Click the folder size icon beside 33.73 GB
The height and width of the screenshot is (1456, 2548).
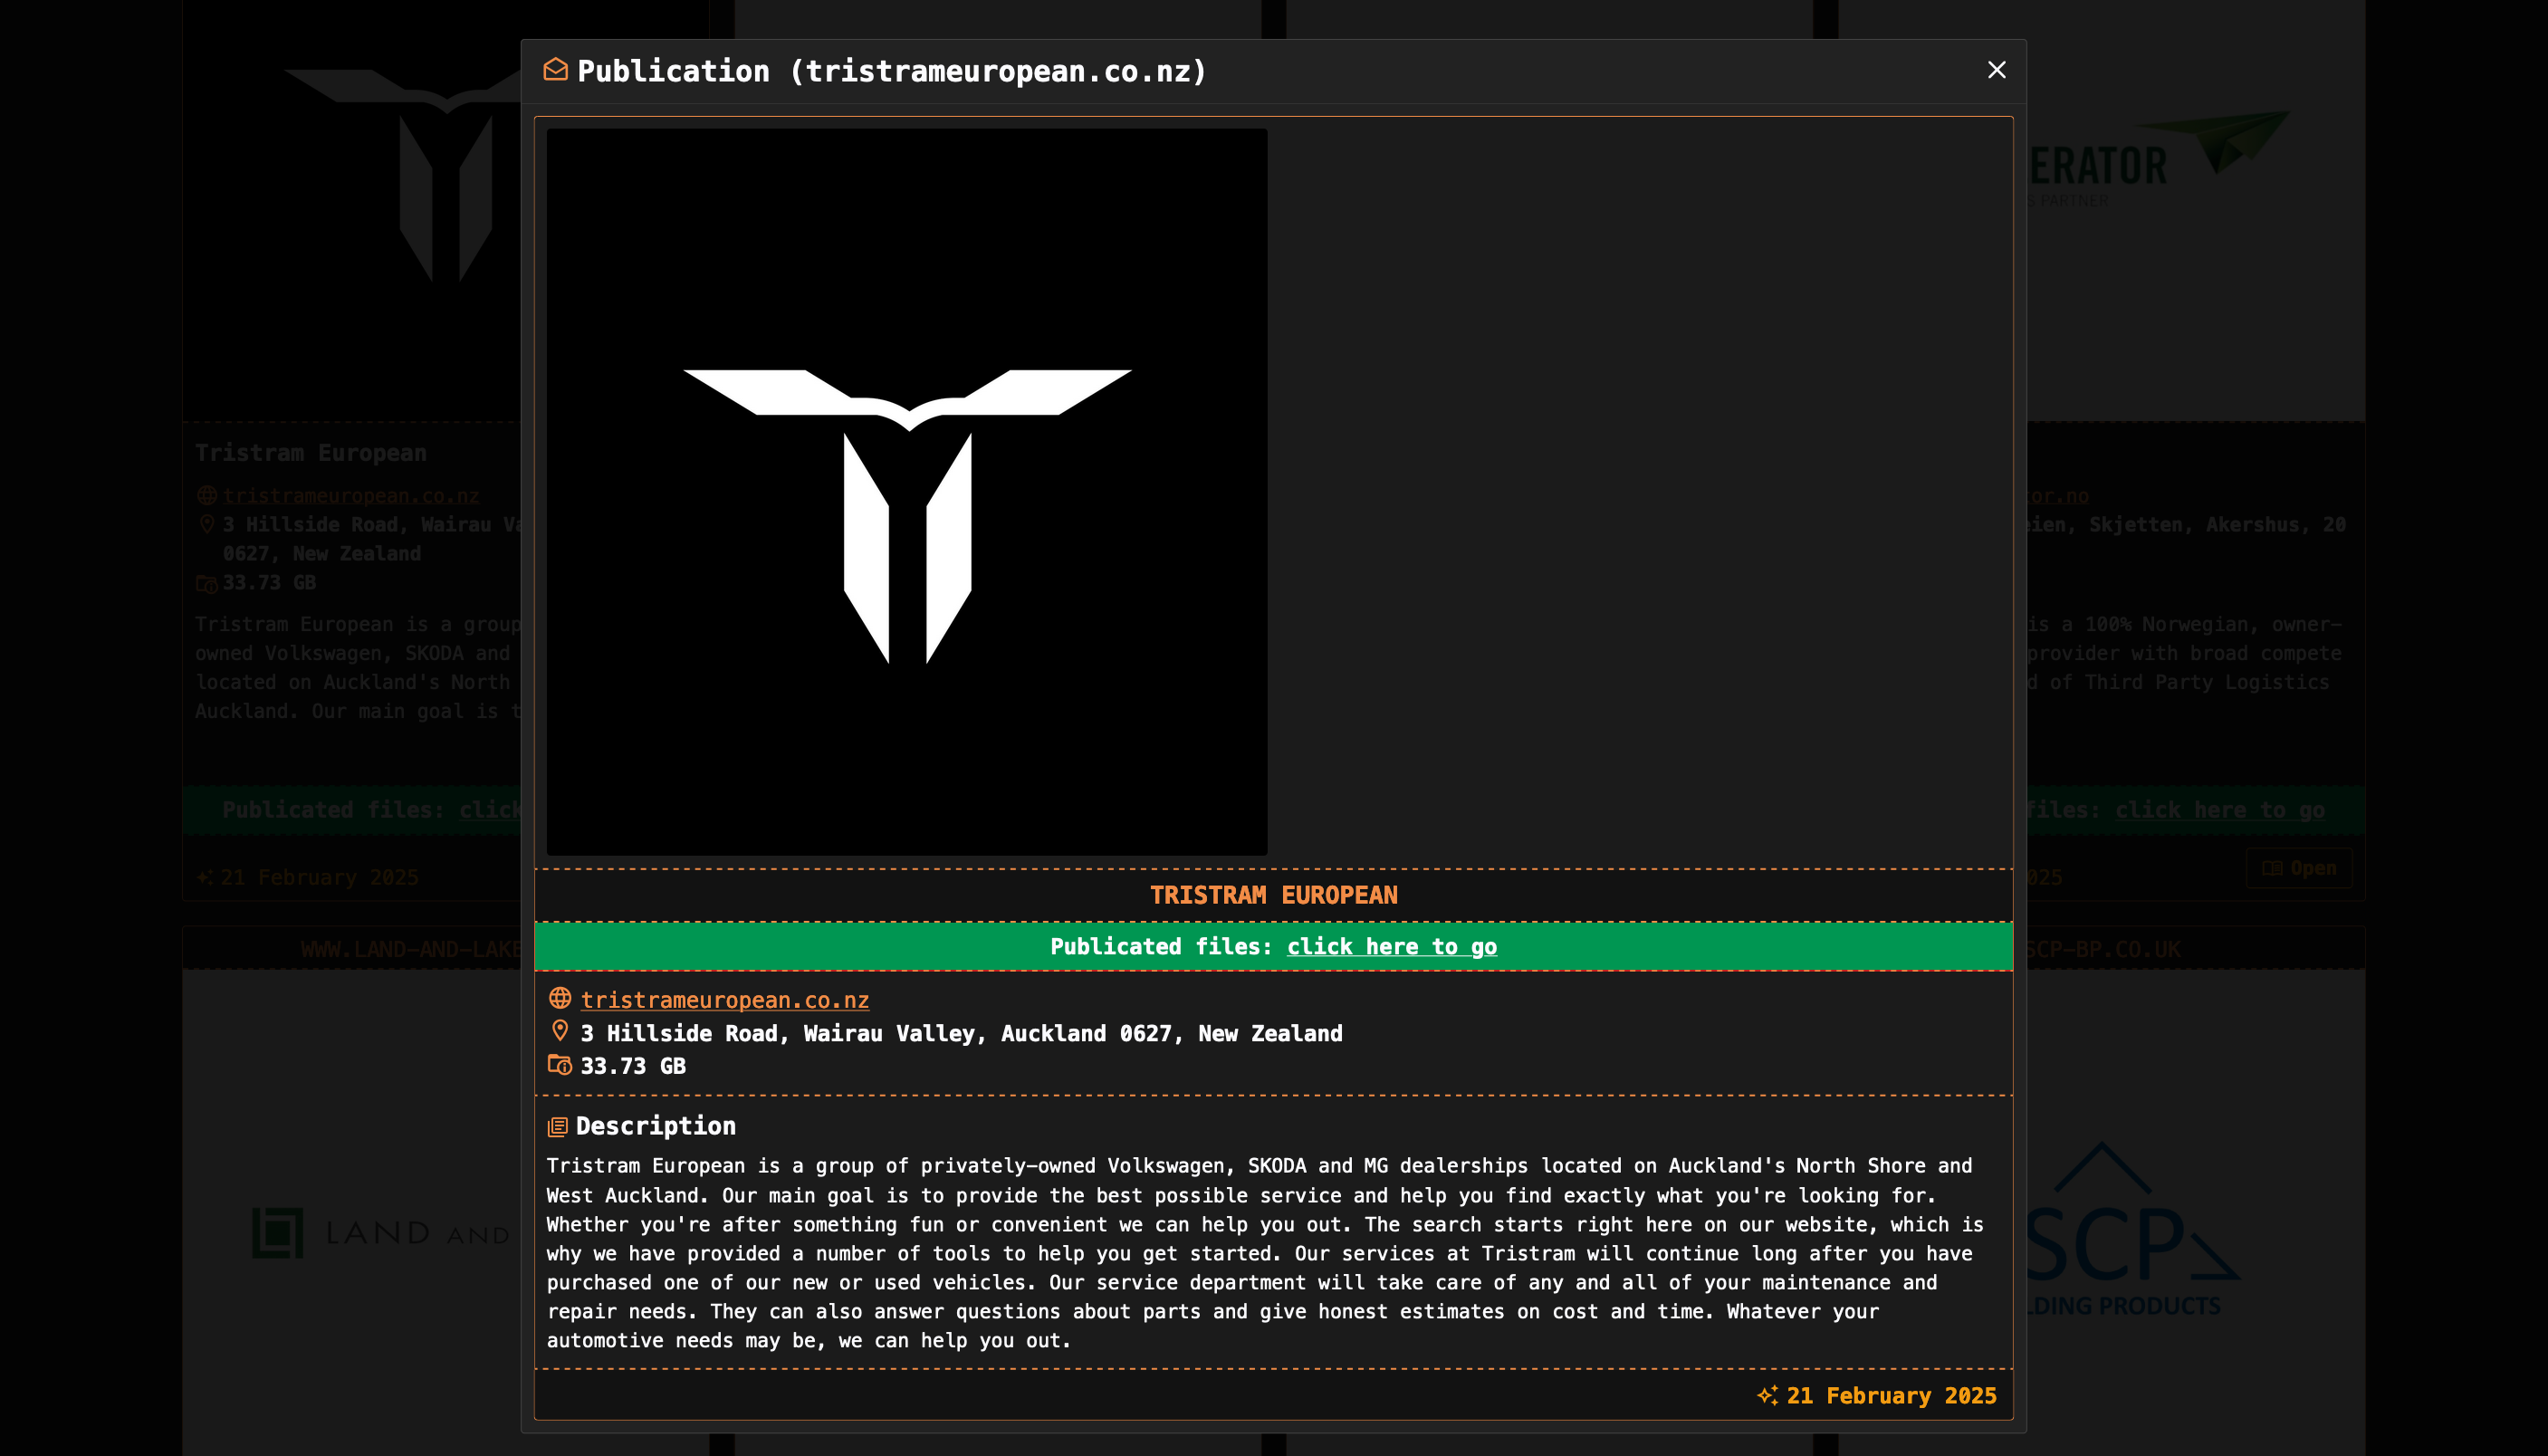pos(560,1066)
